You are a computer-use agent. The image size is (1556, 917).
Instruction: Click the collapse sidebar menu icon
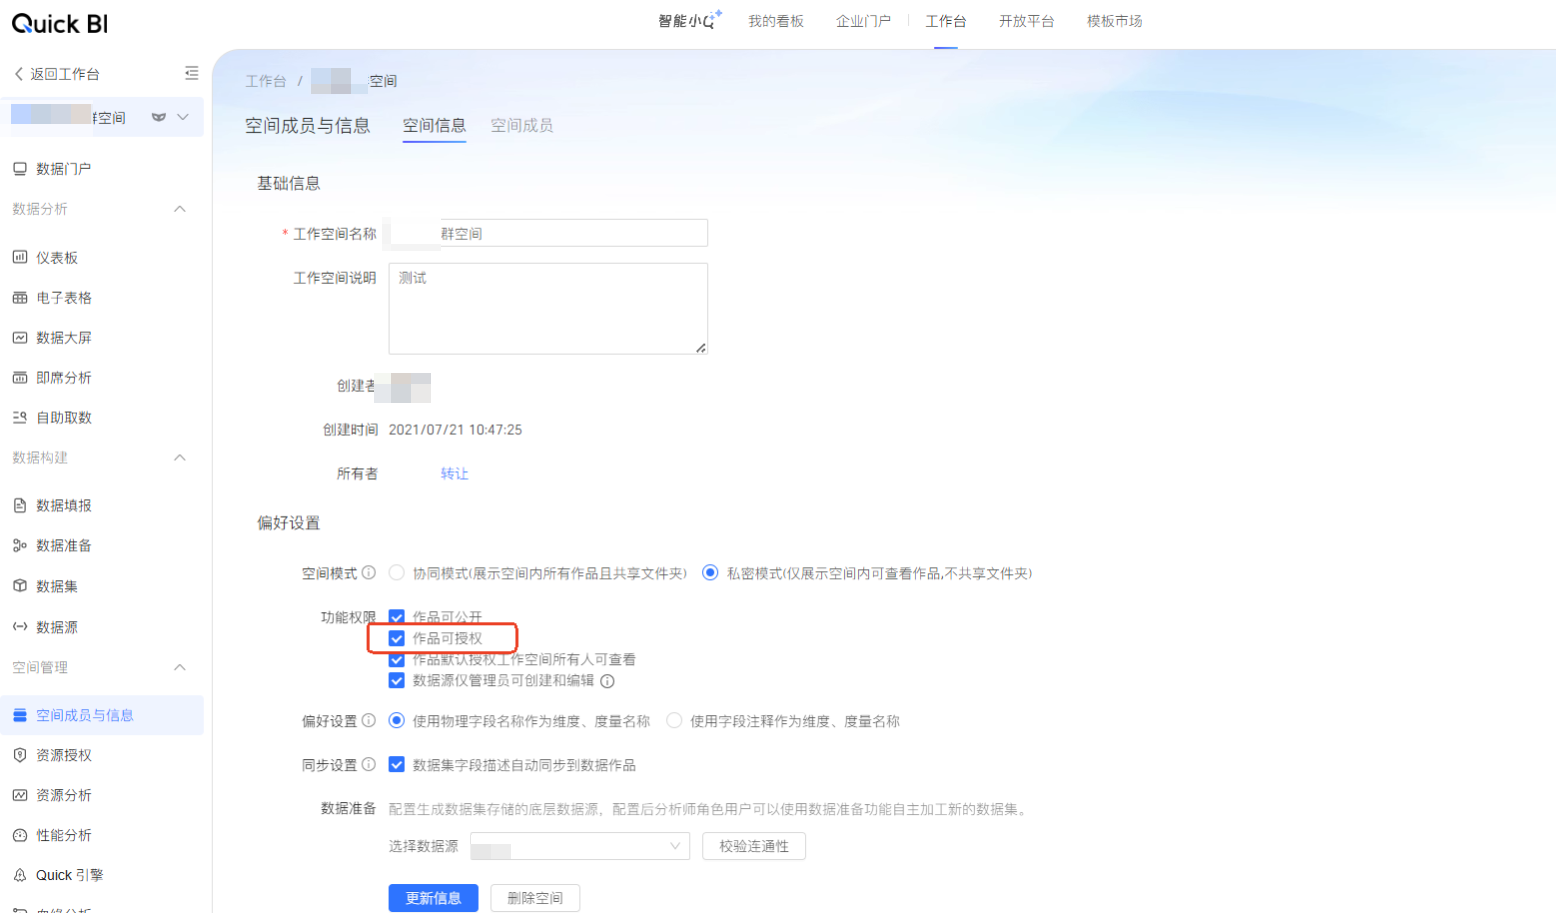(x=191, y=73)
